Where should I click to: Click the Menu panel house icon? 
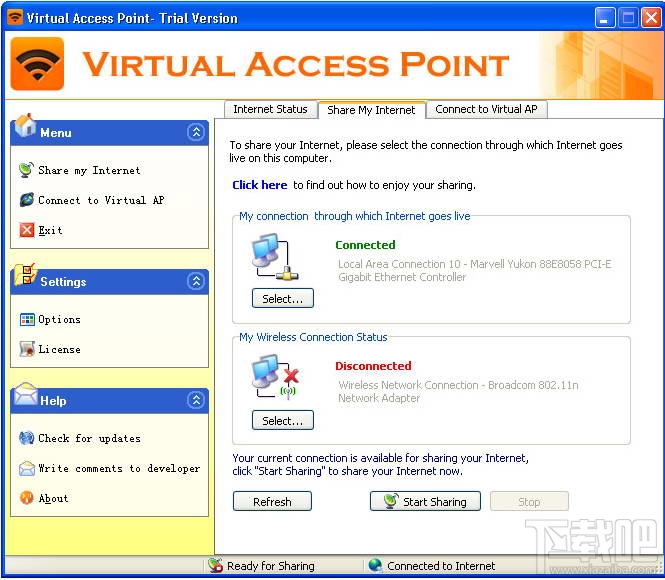point(25,125)
